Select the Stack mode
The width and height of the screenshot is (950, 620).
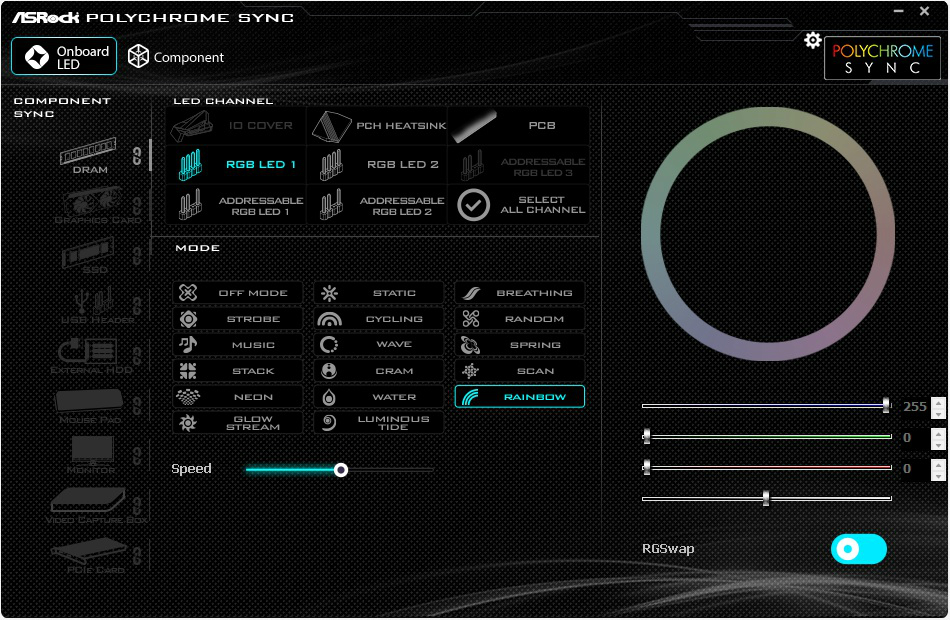coord(238,371)
